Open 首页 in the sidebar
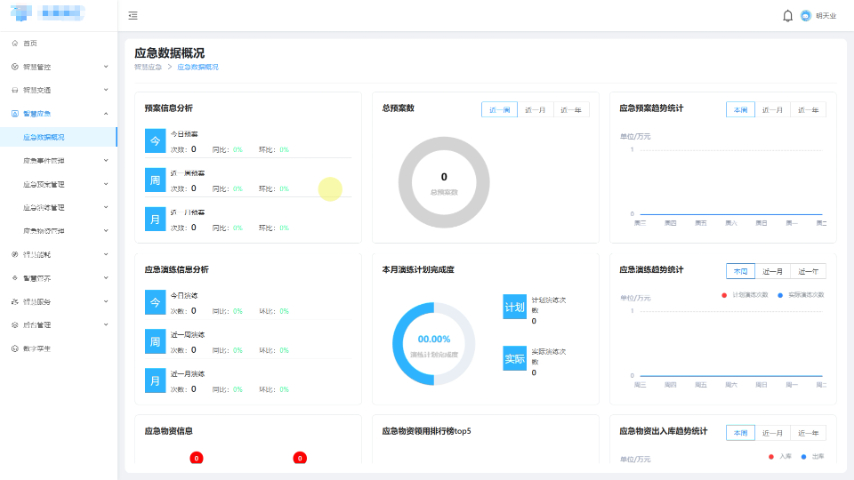 (x=58, y=43)
